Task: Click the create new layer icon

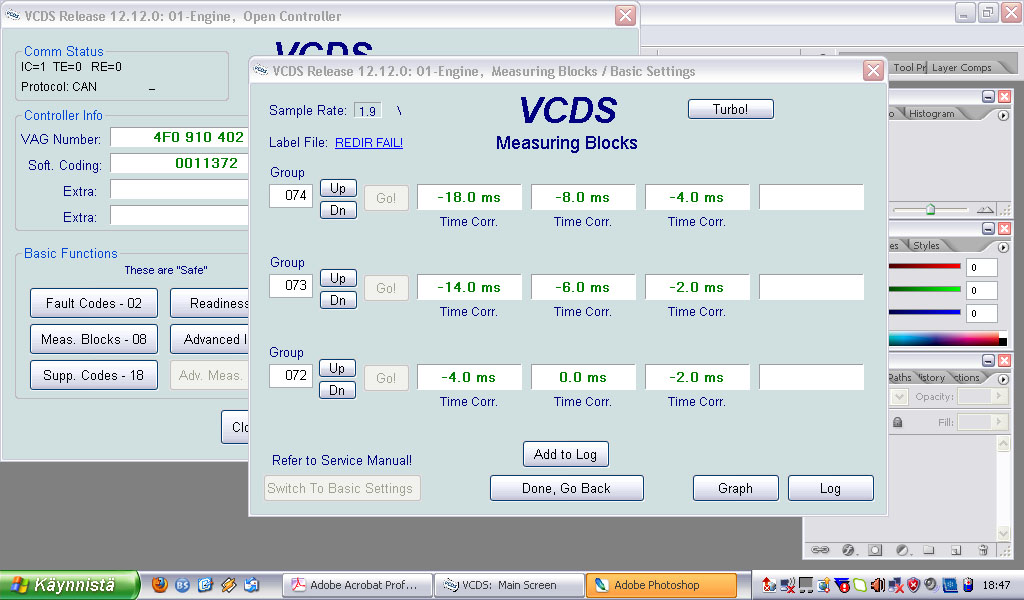Action: 956,549
